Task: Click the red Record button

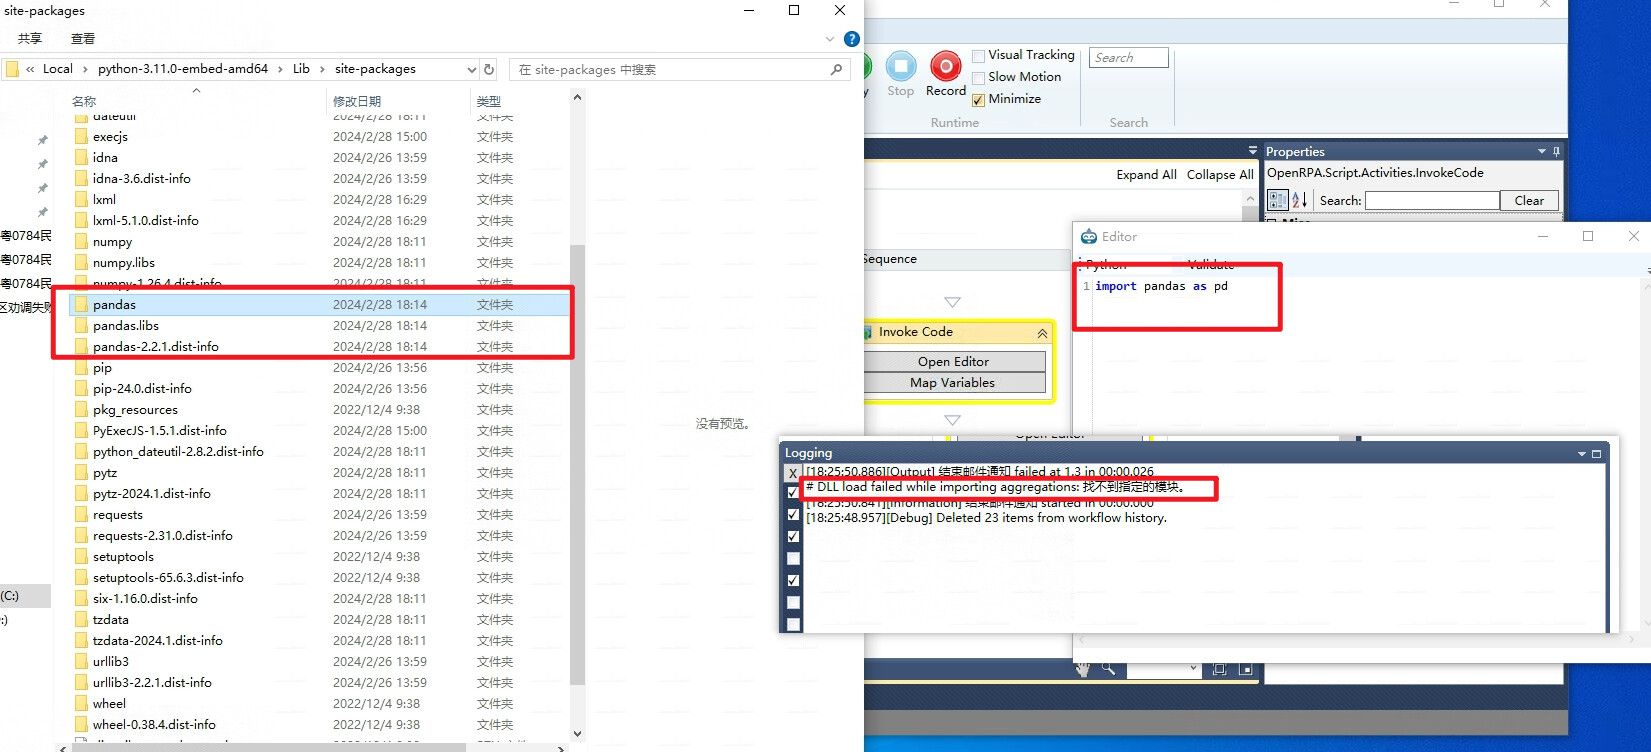Action: pos(945,67)
